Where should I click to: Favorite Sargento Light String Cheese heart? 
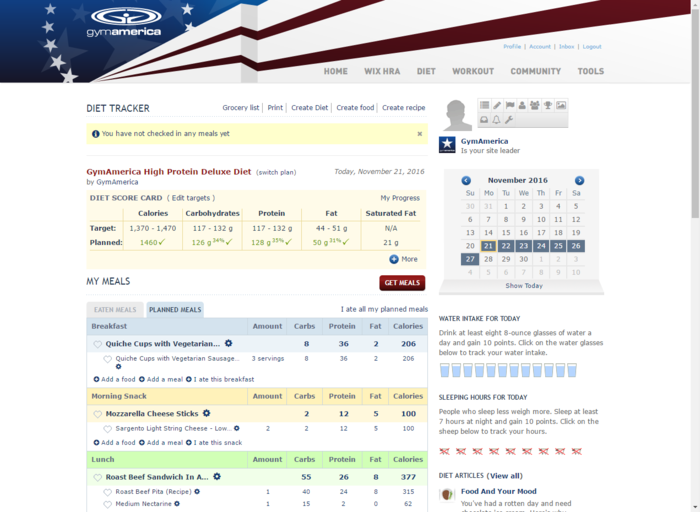pyautogui.click(x=108, y=429)
